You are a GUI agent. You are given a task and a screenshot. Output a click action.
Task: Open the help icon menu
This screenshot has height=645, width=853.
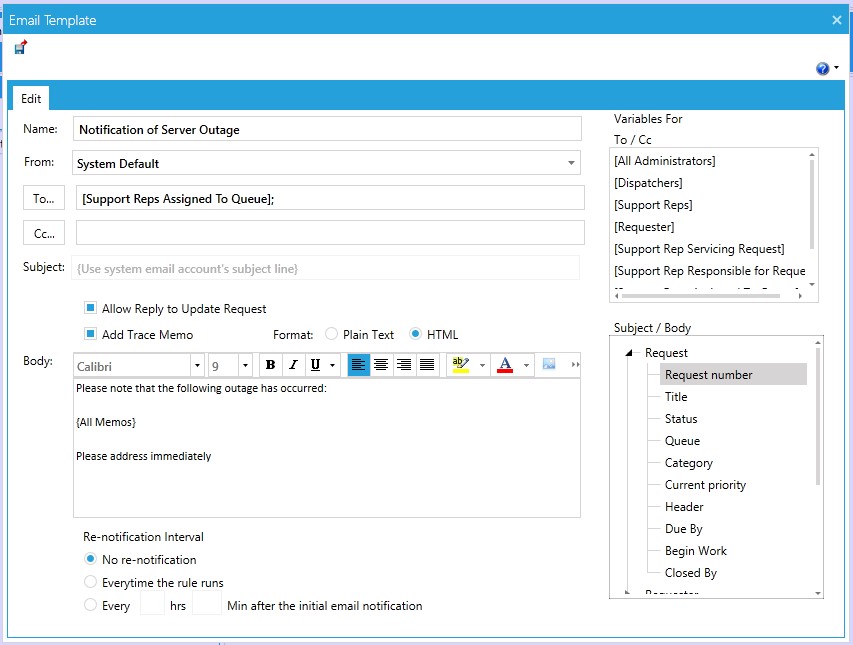pyautogui.click(x=823, y=69)
